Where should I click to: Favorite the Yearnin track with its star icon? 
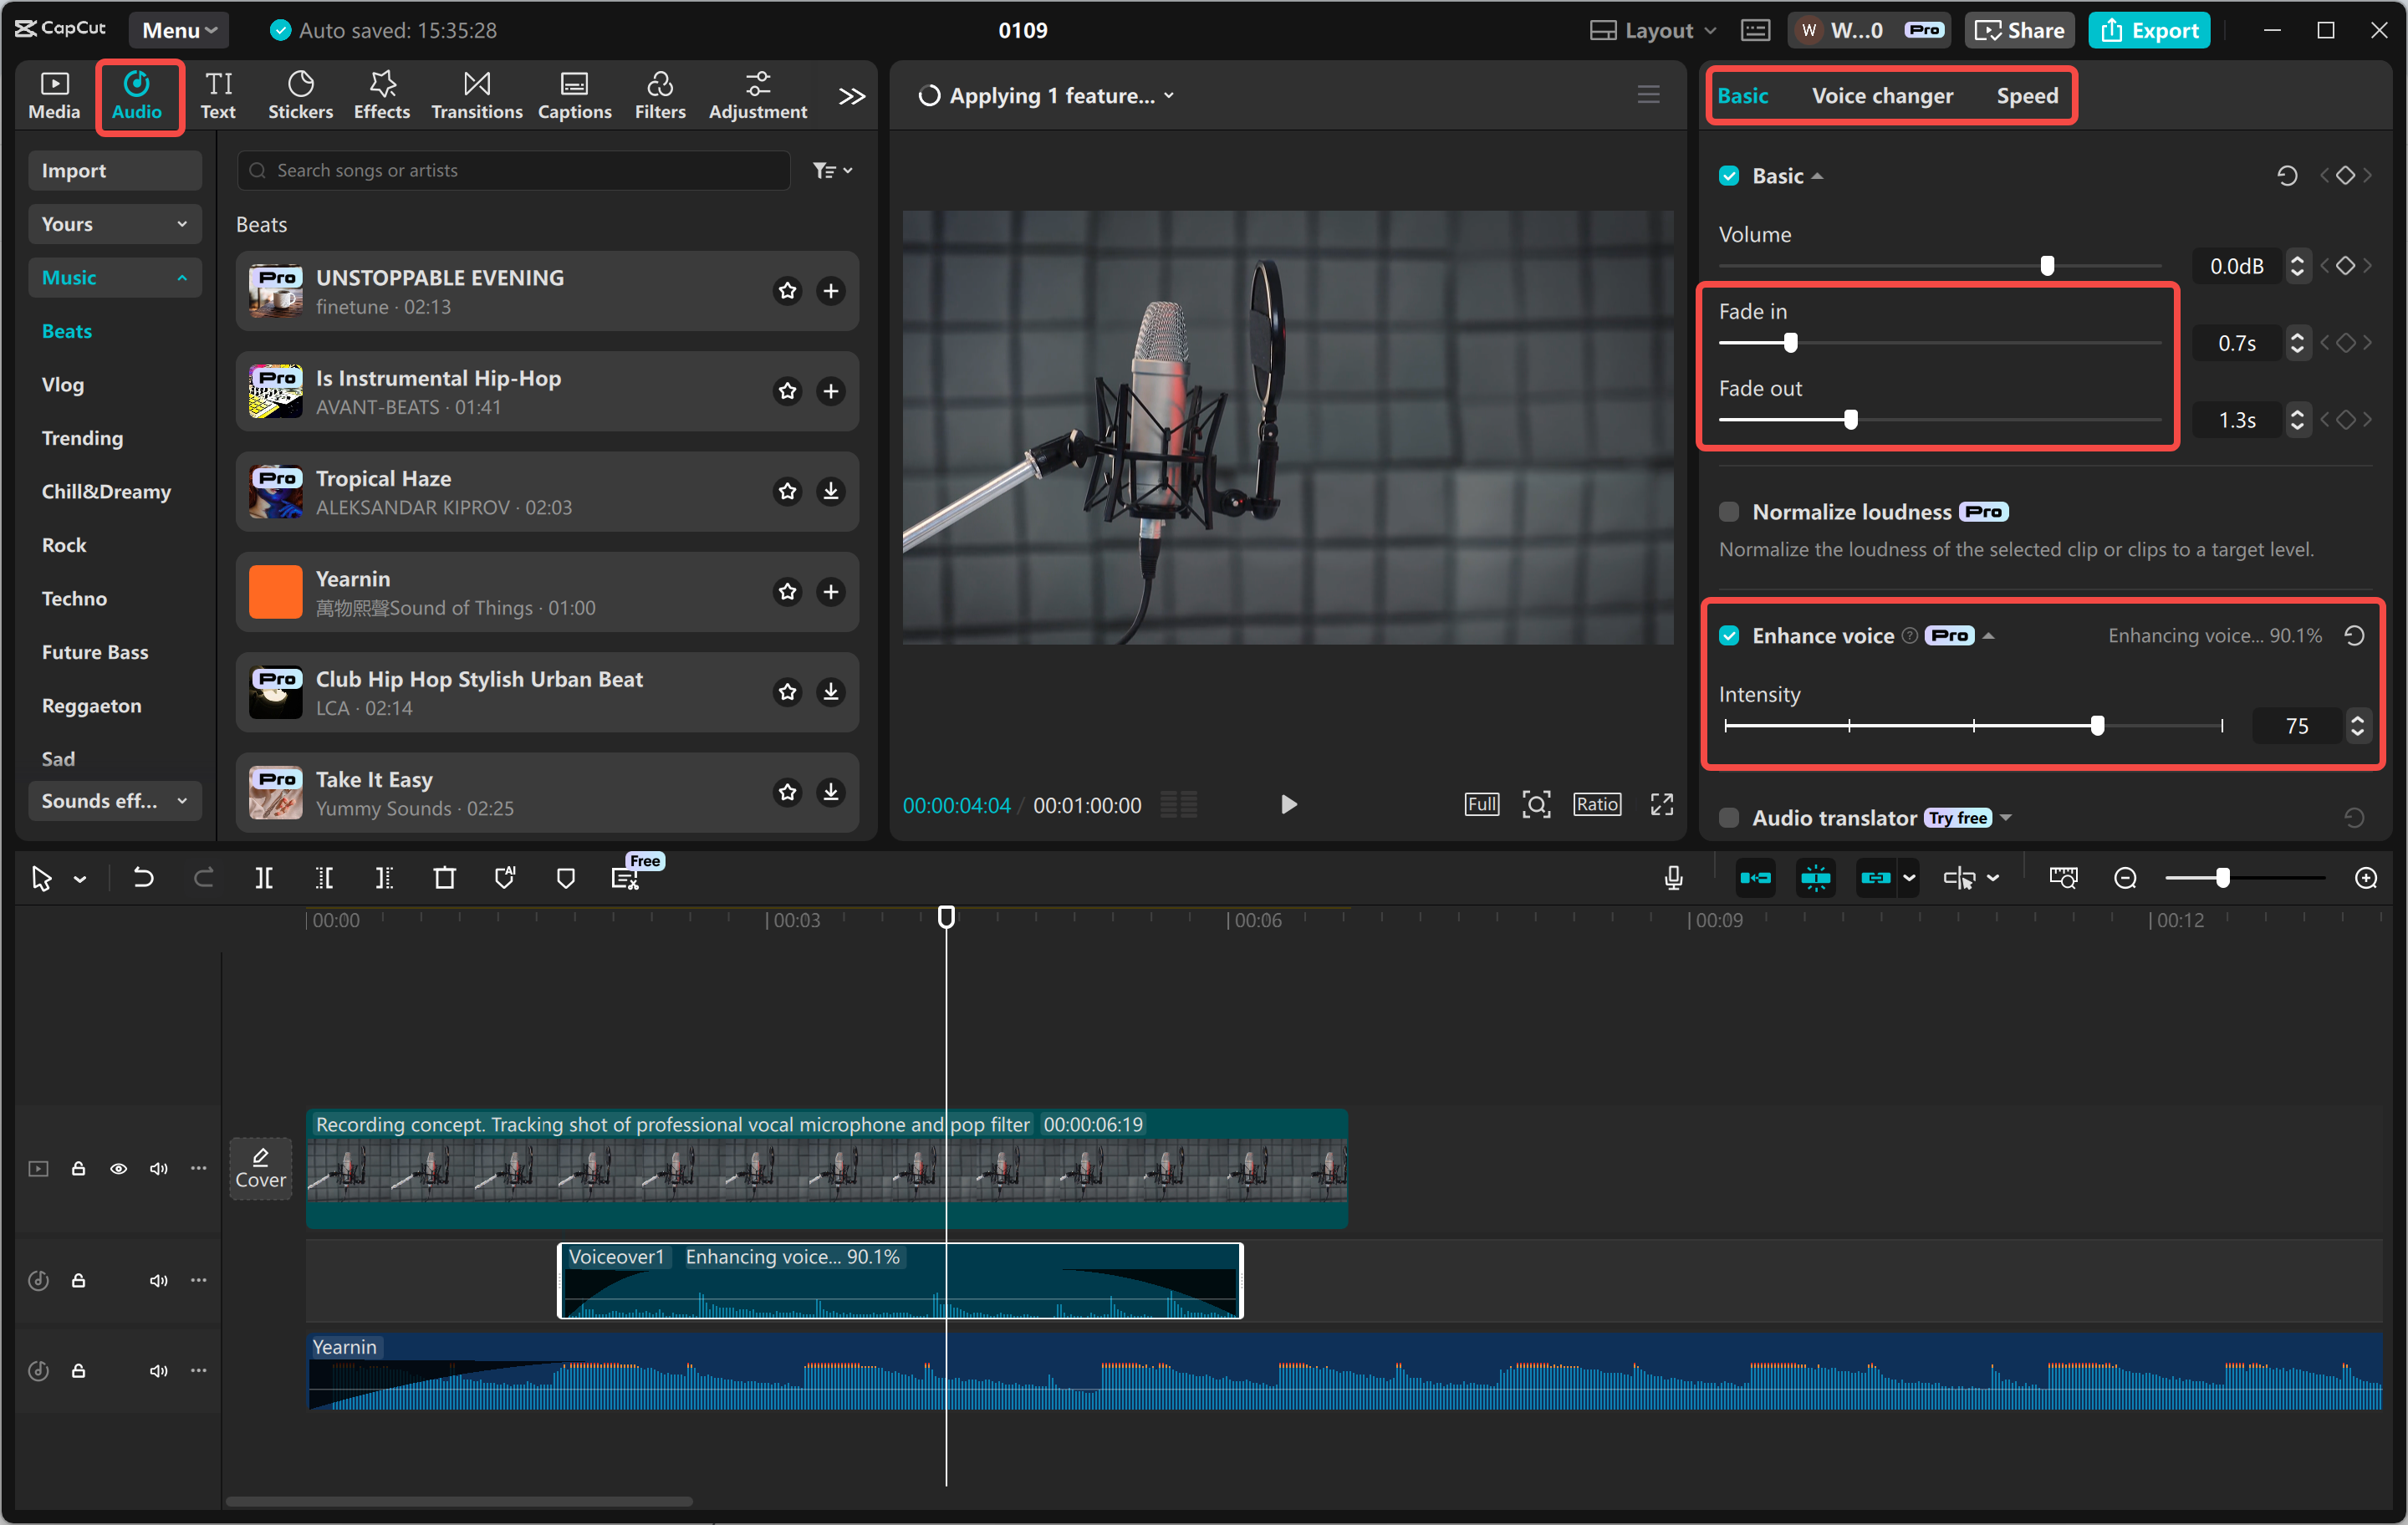[x=788, y=592]
